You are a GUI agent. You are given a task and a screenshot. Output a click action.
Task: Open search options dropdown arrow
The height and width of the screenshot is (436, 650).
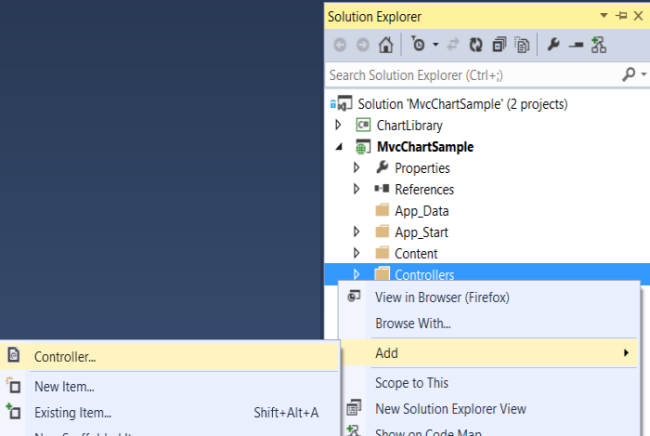(x=644, y=75)
